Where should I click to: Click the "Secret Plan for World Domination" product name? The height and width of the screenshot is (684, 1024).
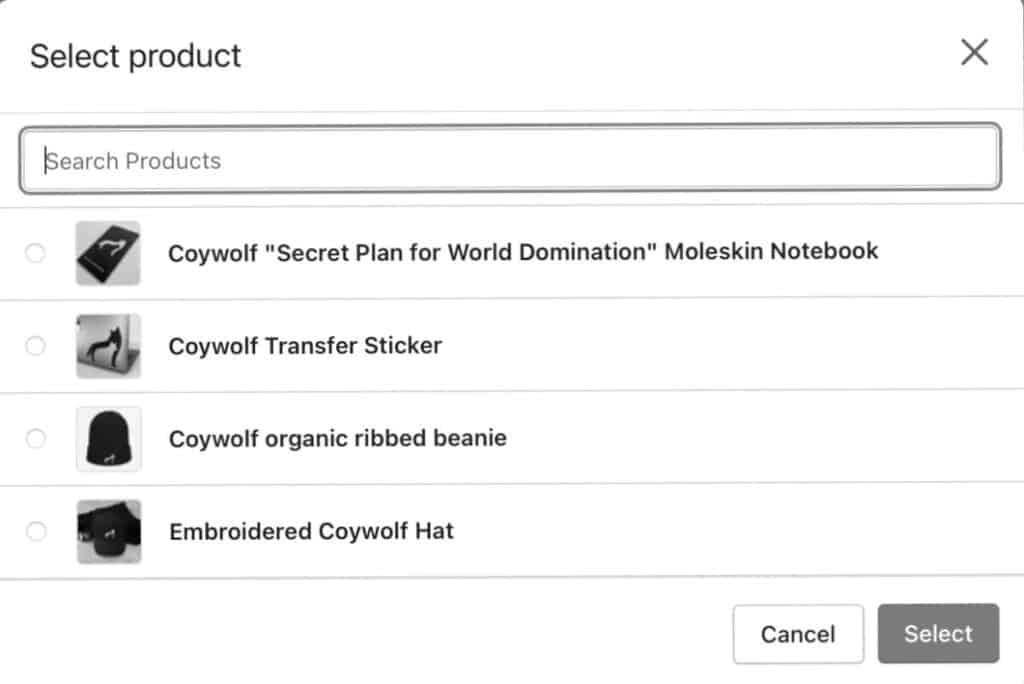(x=523, y=252)
